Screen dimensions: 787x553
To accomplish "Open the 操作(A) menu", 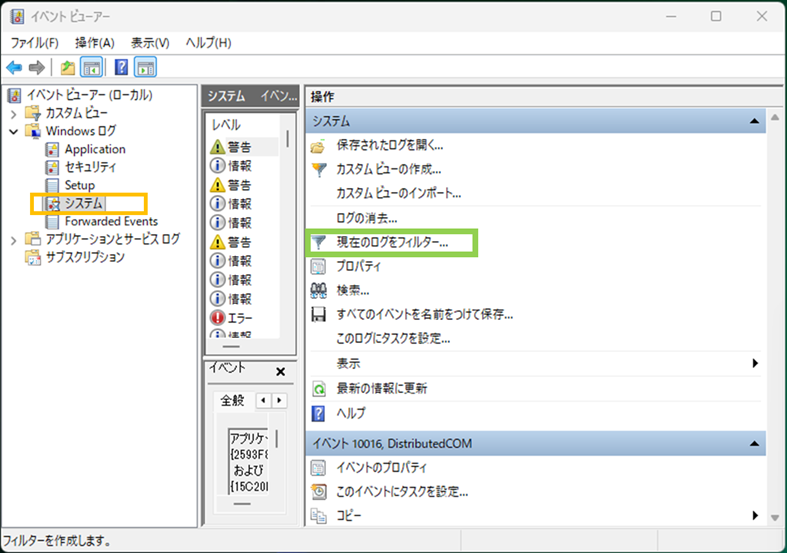I will point(94,43).
